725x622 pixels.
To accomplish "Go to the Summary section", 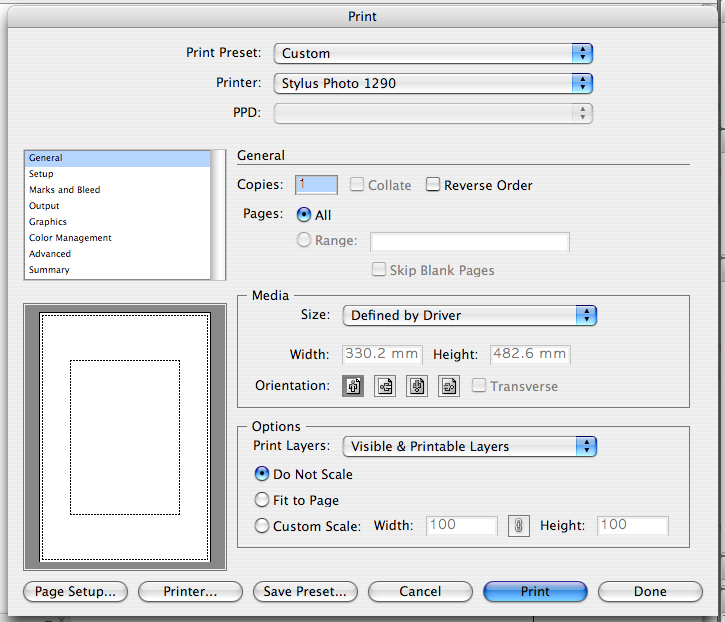I will pos(50,270).
